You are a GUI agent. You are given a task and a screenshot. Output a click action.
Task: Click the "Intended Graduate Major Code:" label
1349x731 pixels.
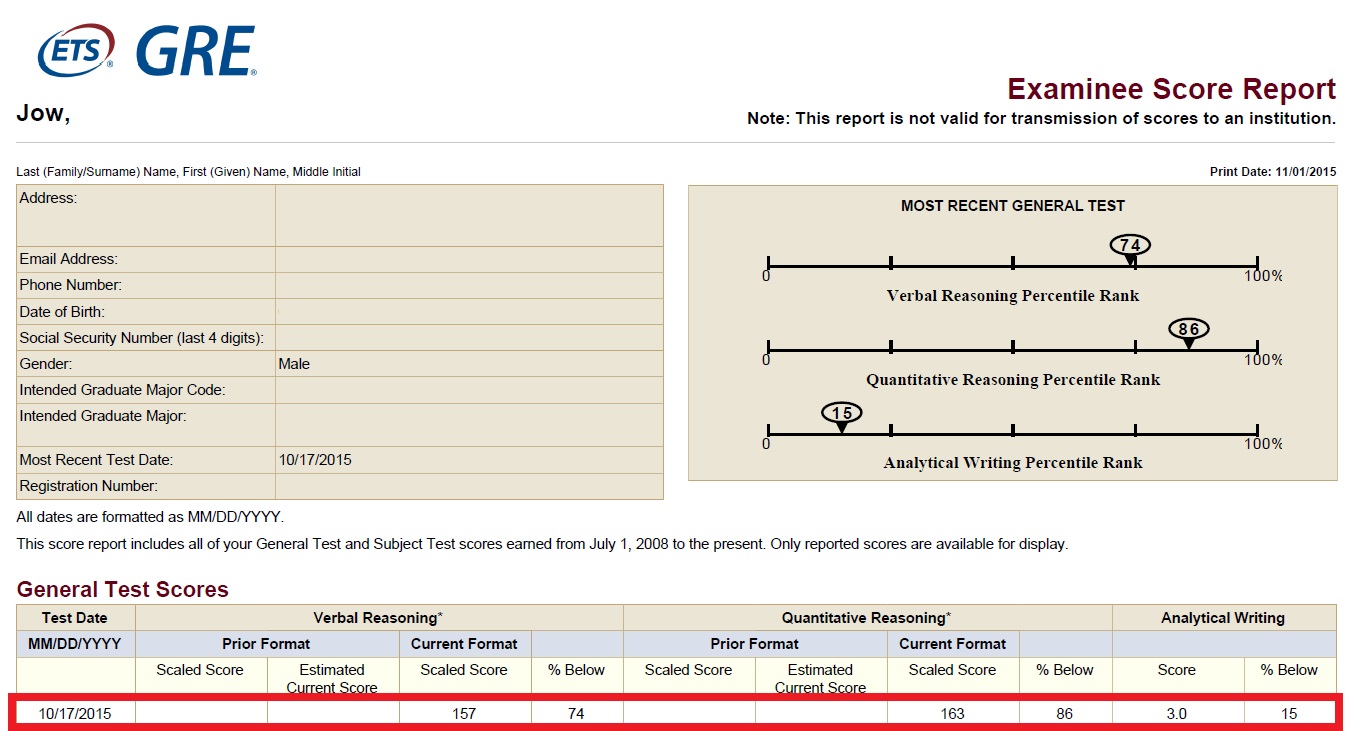pos(122,390)
